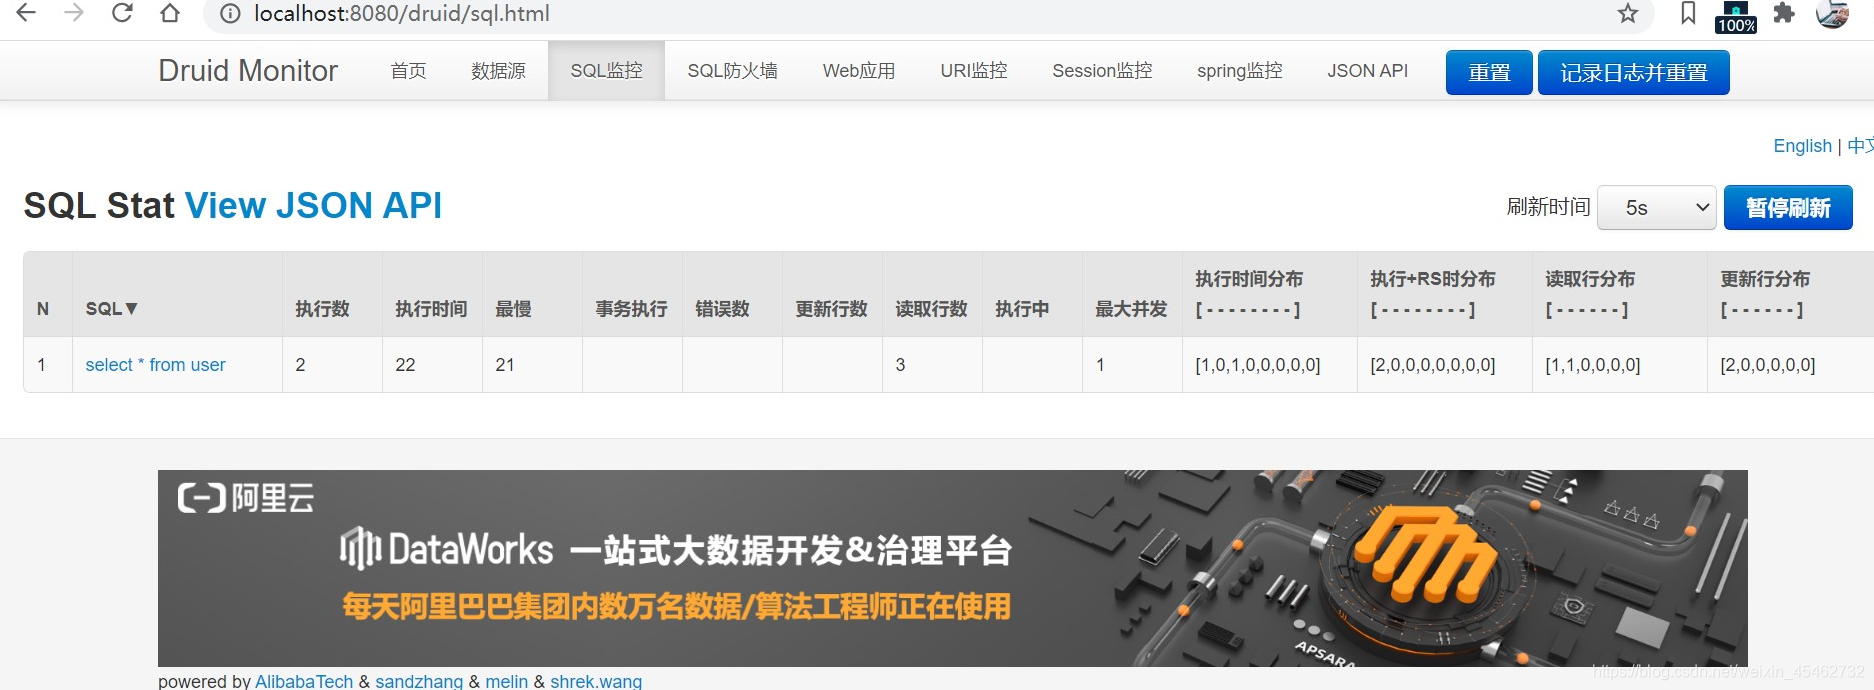This screenshot has width=1874, height=690.
Task: Open the sandzhang footer link
Action: (419, 681)
